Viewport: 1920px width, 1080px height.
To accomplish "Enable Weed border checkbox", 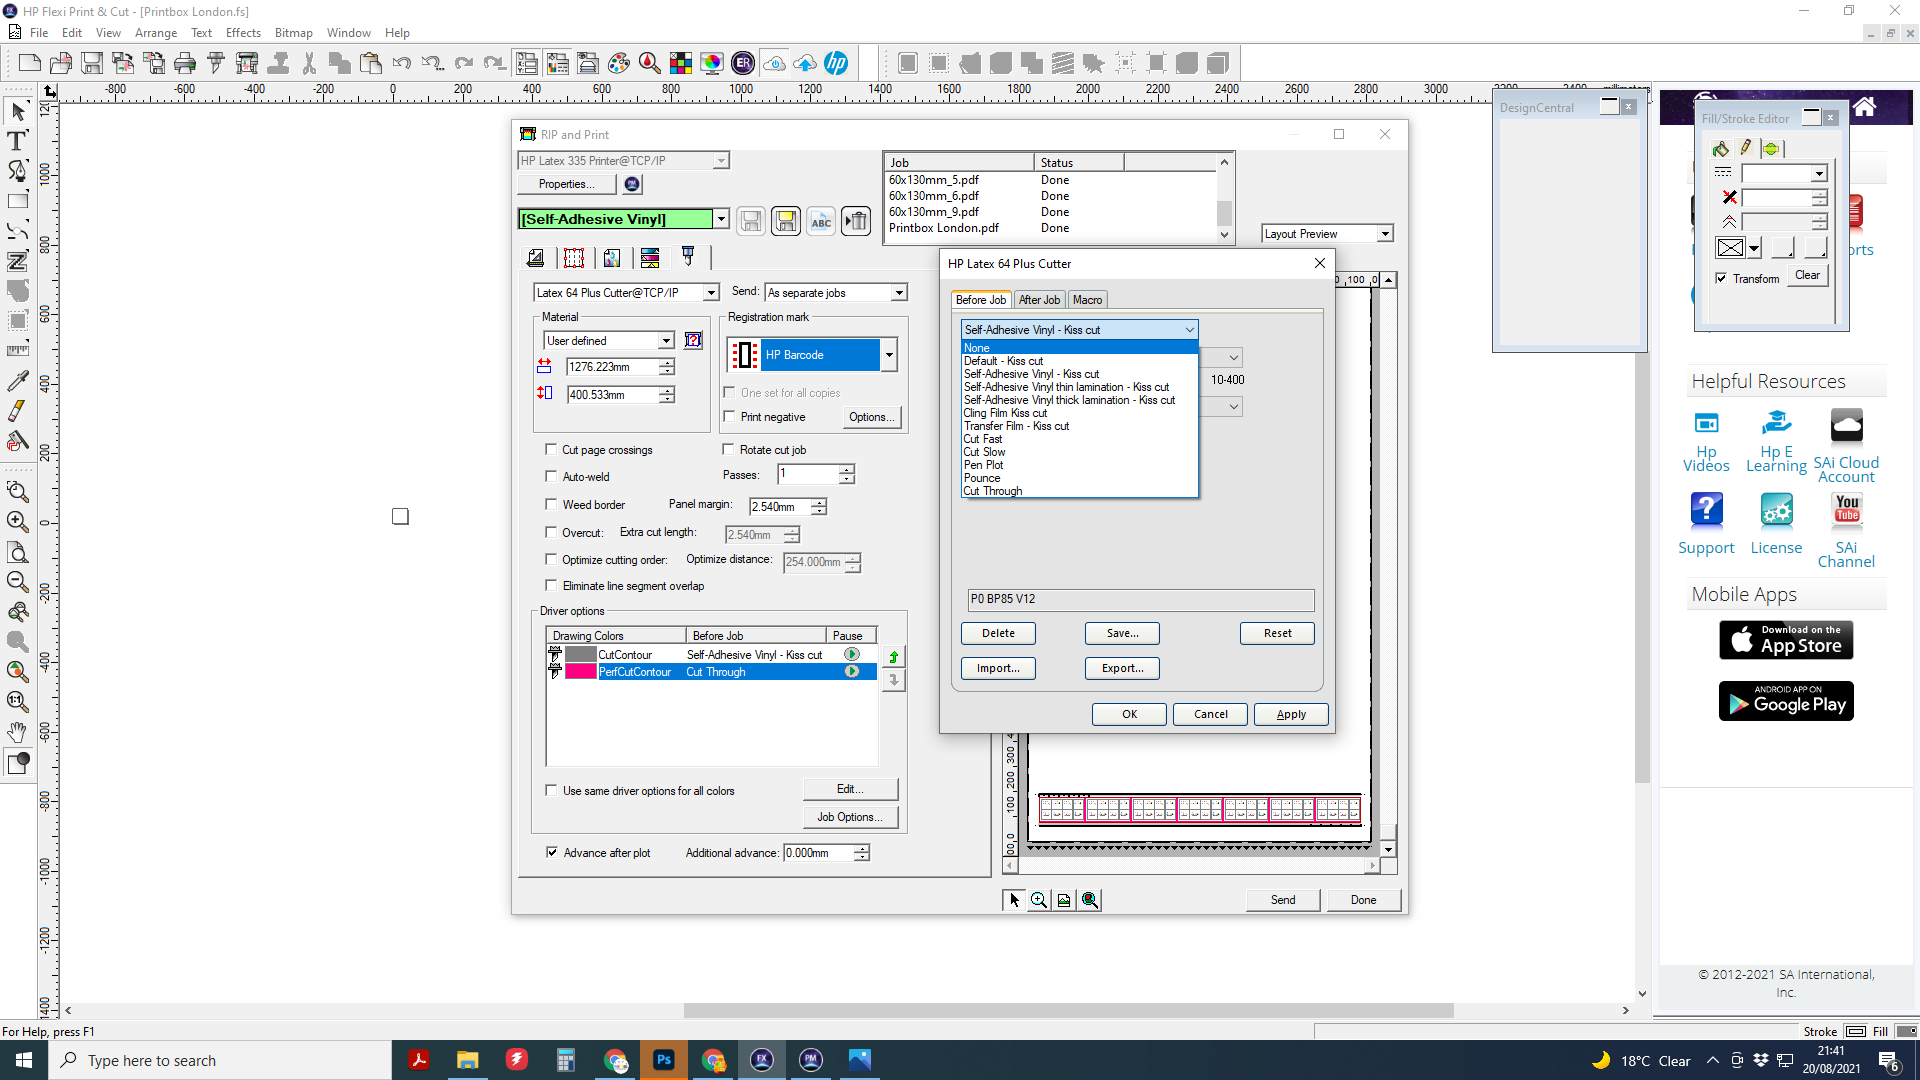I will 551,505.
